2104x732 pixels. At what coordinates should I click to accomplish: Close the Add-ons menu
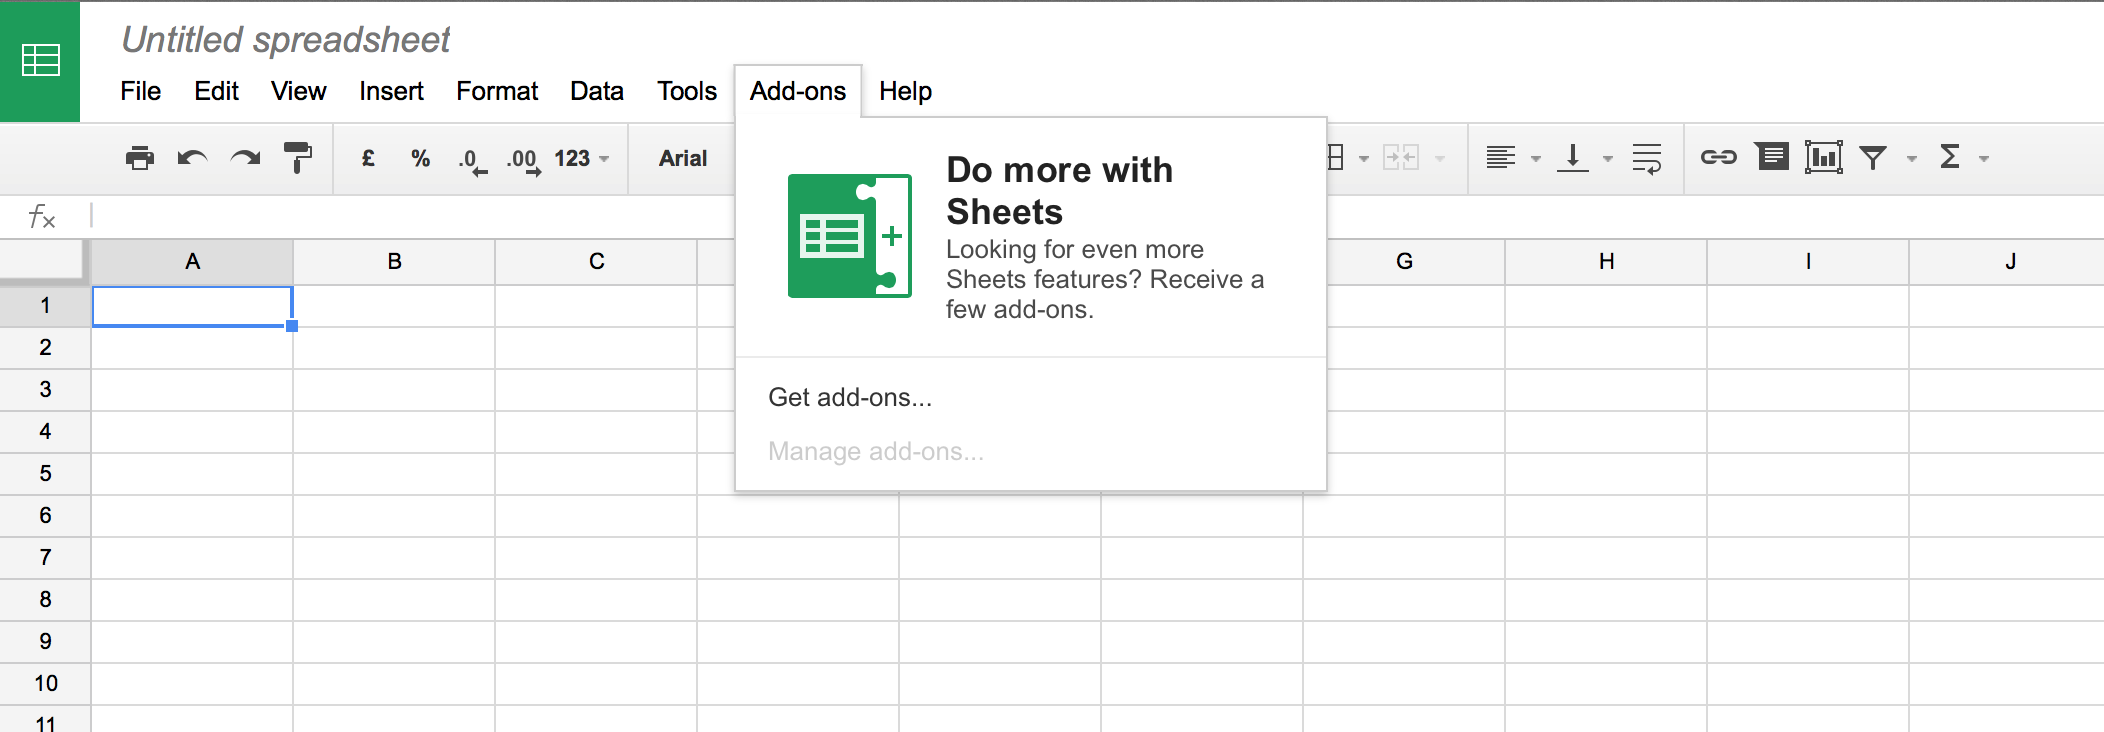798,91
